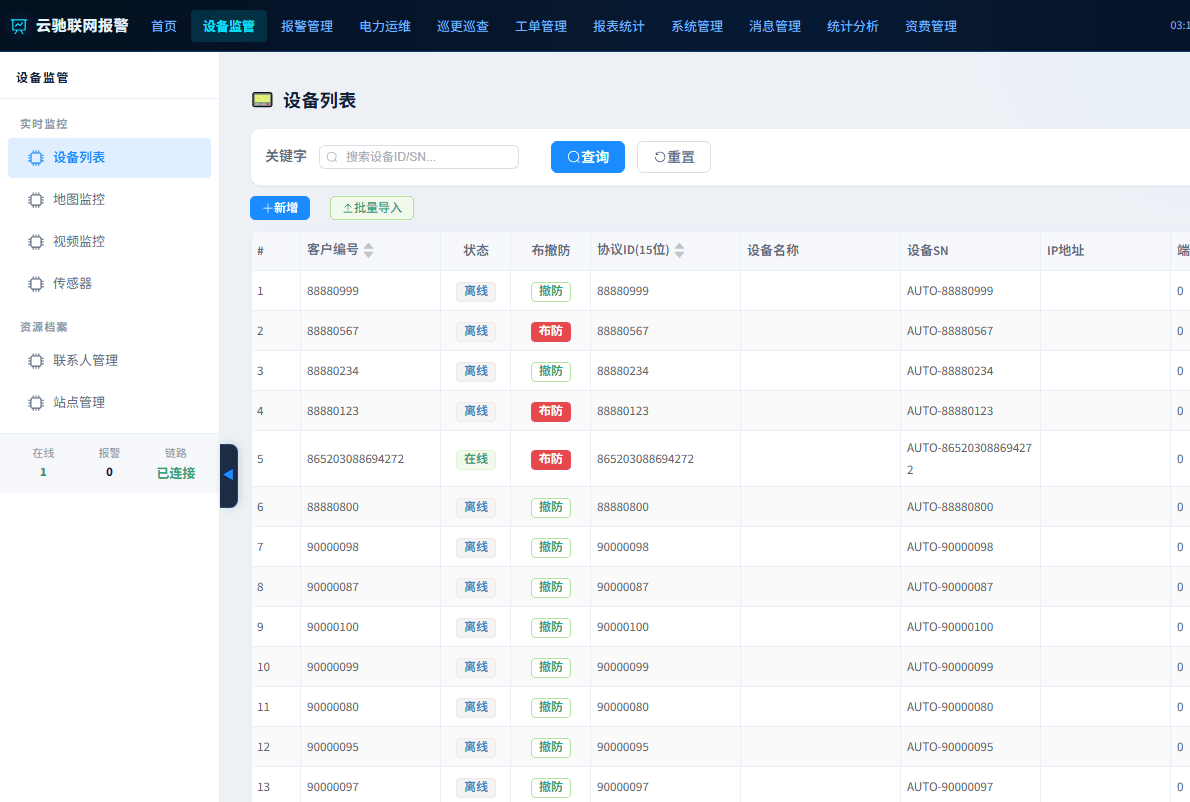Click the magnifier icon in the keyword search box

pos(332,157)
